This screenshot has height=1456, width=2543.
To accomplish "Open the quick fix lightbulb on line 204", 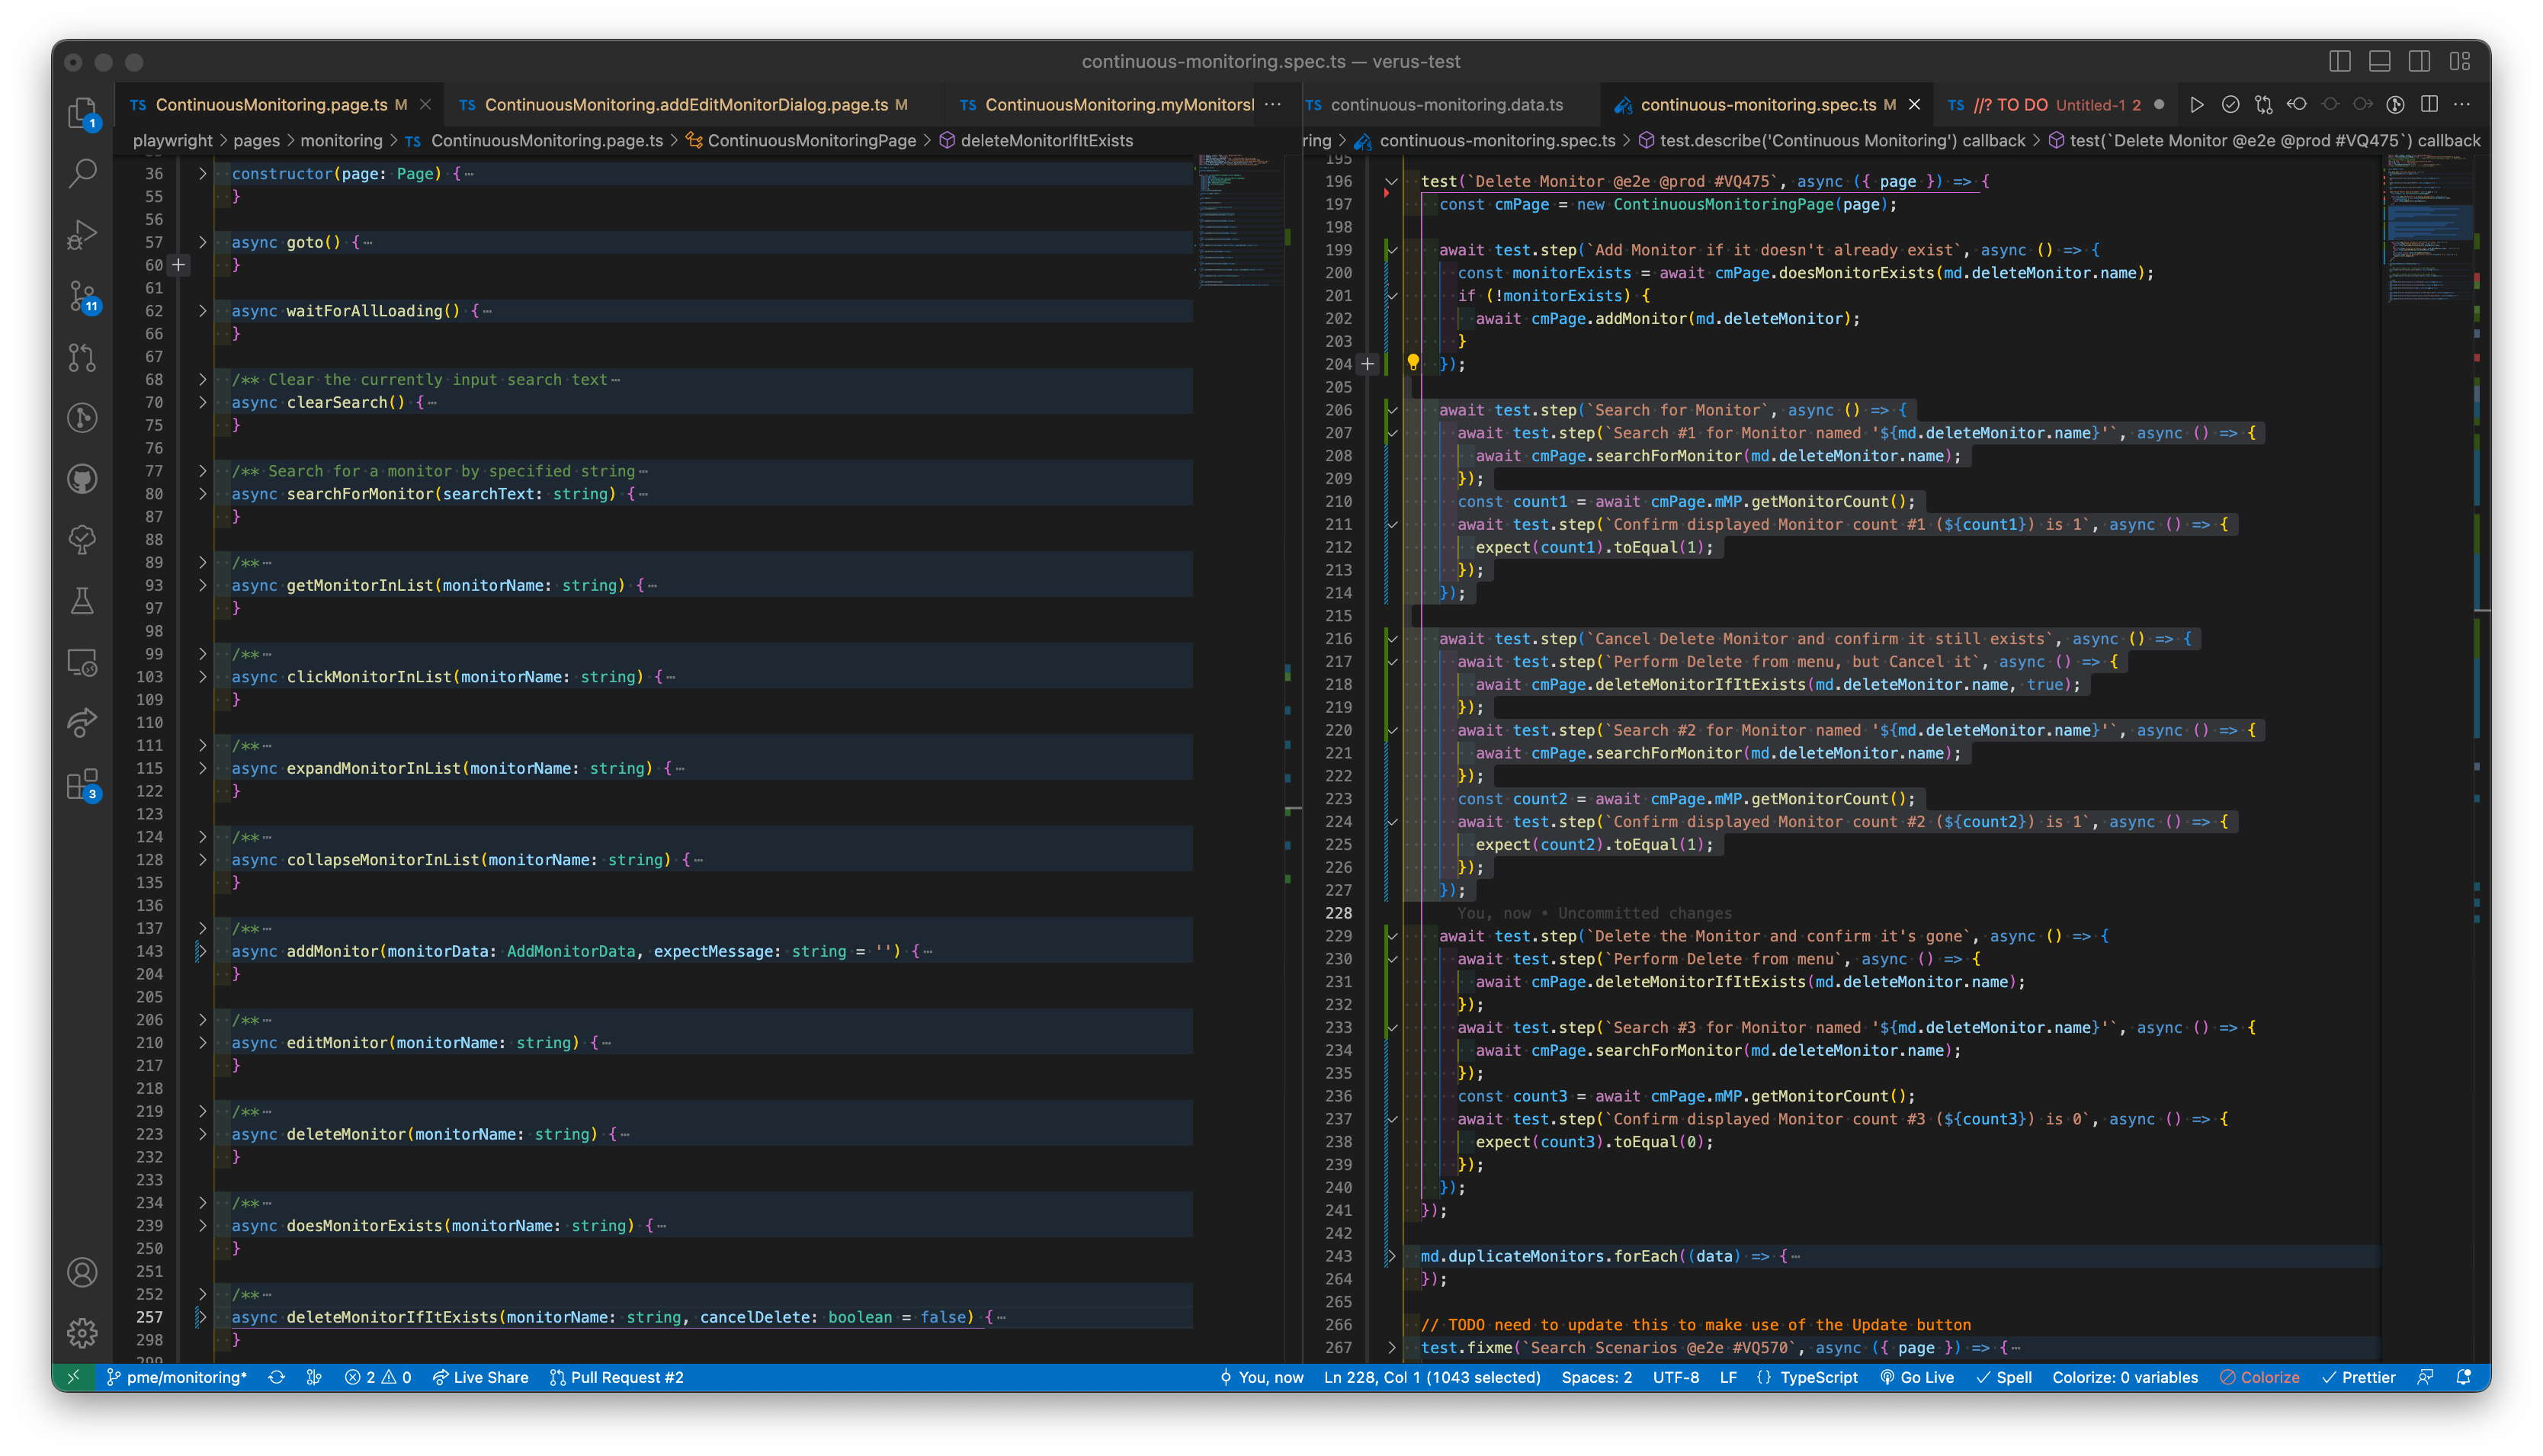I will [x=1413, y=363].
